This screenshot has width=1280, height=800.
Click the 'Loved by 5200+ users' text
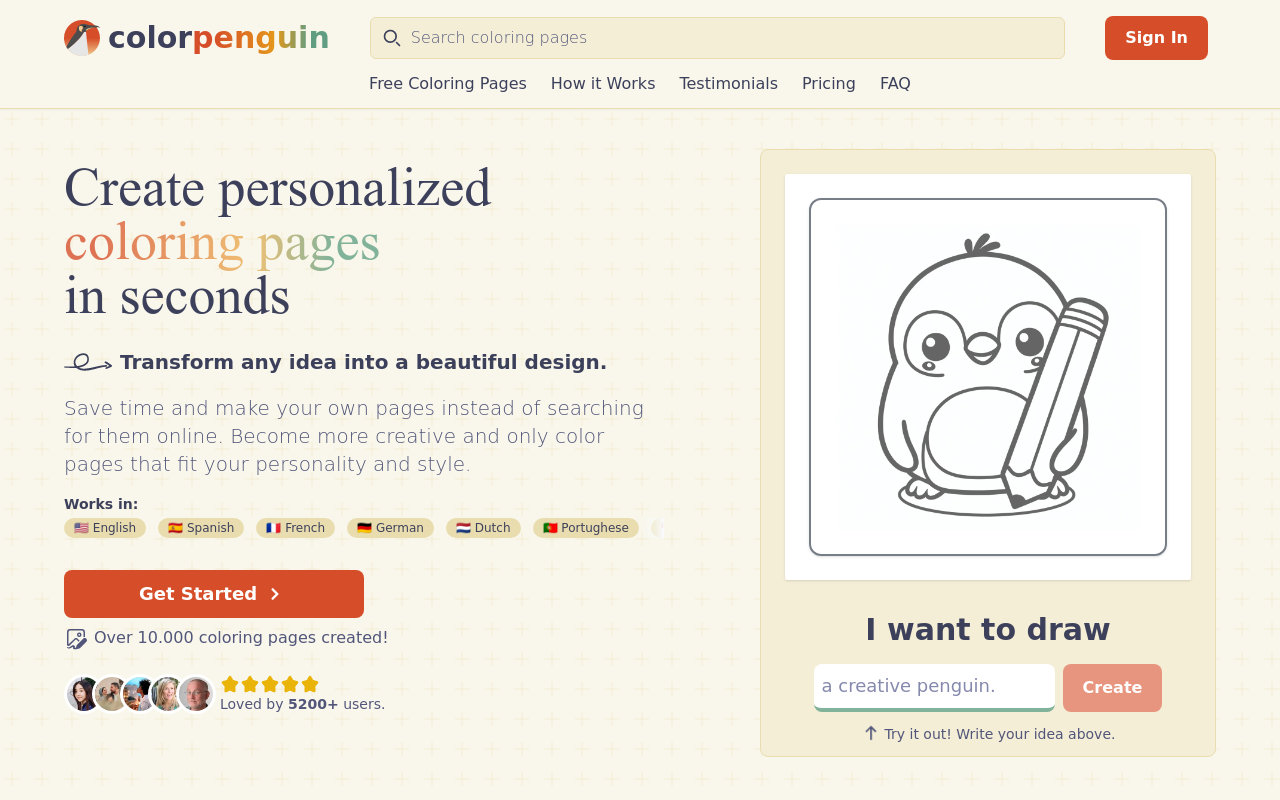coord(303,704)
